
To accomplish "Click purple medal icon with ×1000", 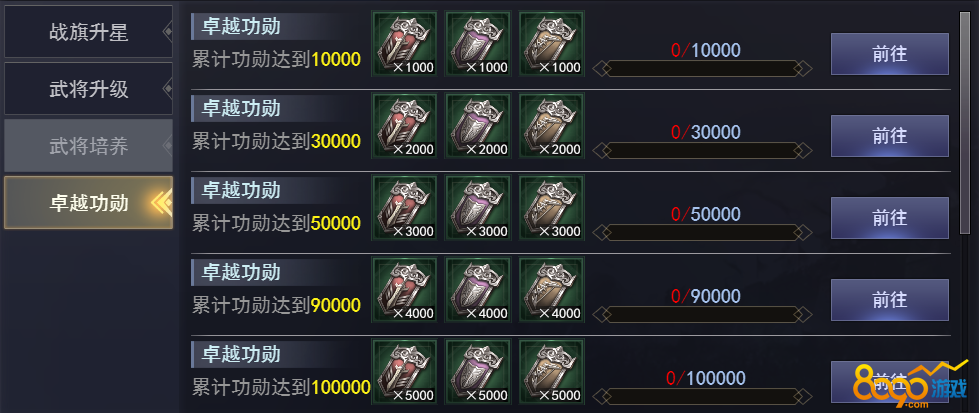I will (x=478, y=44).
